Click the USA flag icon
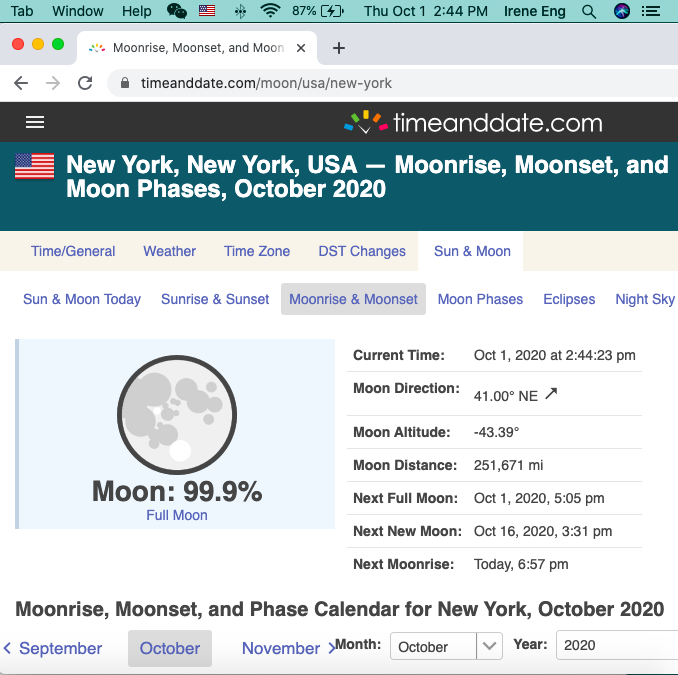This screenshot has height=675, width=678. click(x=34, y=167)
